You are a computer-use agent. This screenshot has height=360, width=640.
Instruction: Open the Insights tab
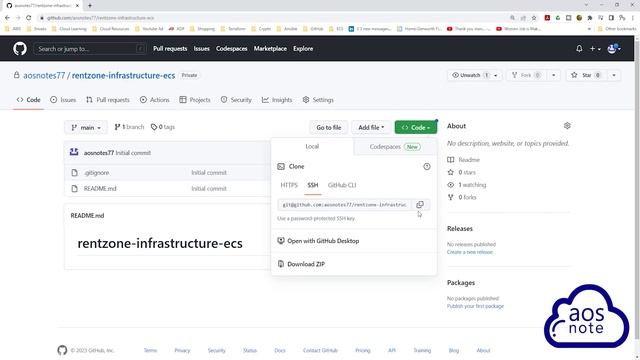(277, 100)
